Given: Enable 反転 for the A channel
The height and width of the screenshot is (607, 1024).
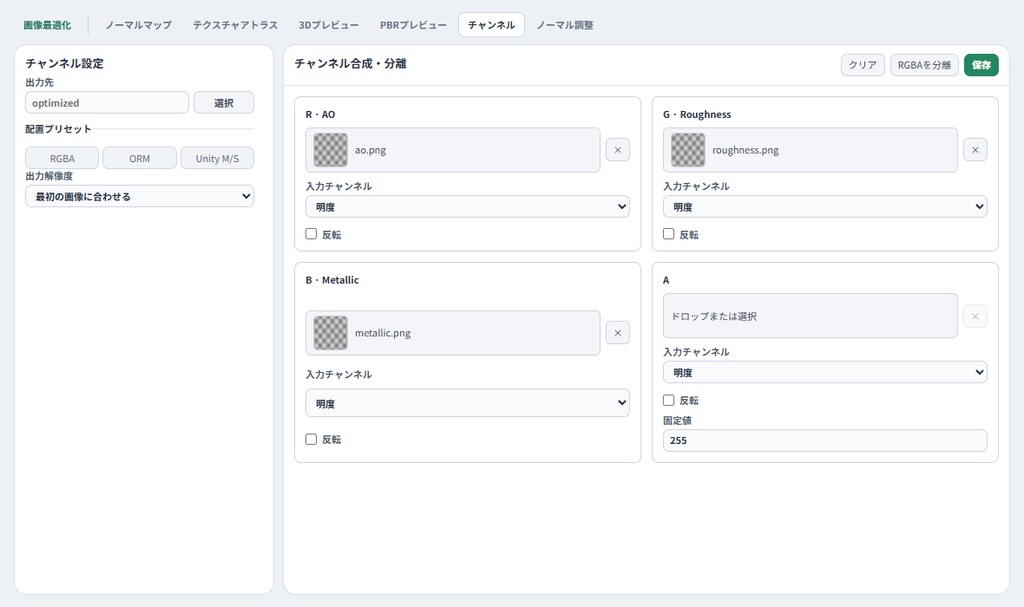Looking at the screenshot, I should tap(668, 400).
